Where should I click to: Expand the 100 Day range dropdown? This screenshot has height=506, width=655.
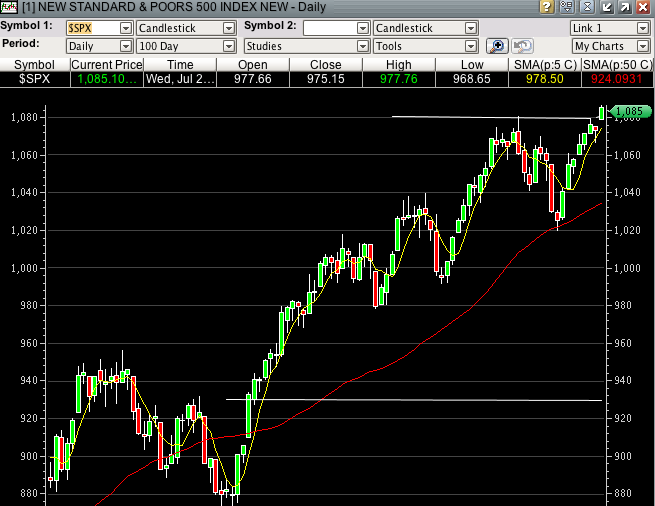[x=232, y=46]
